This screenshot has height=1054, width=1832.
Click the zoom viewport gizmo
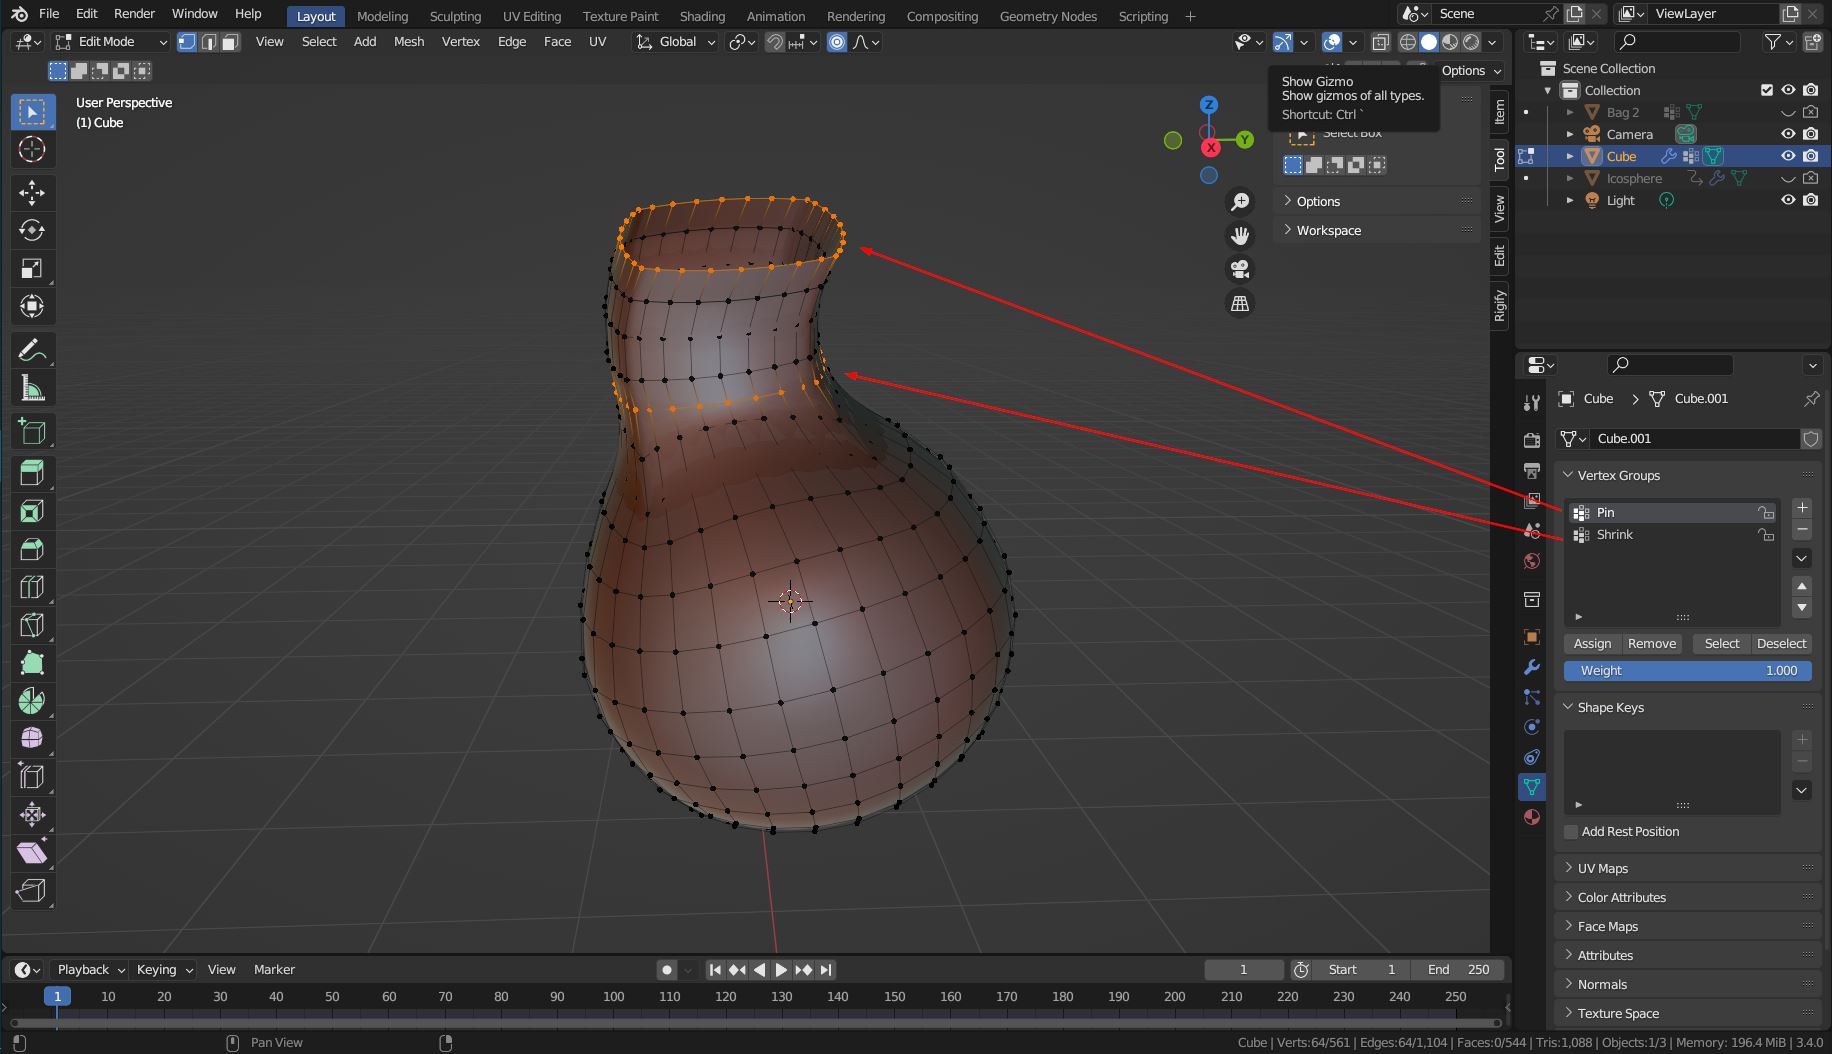(x=1240, y=202)
